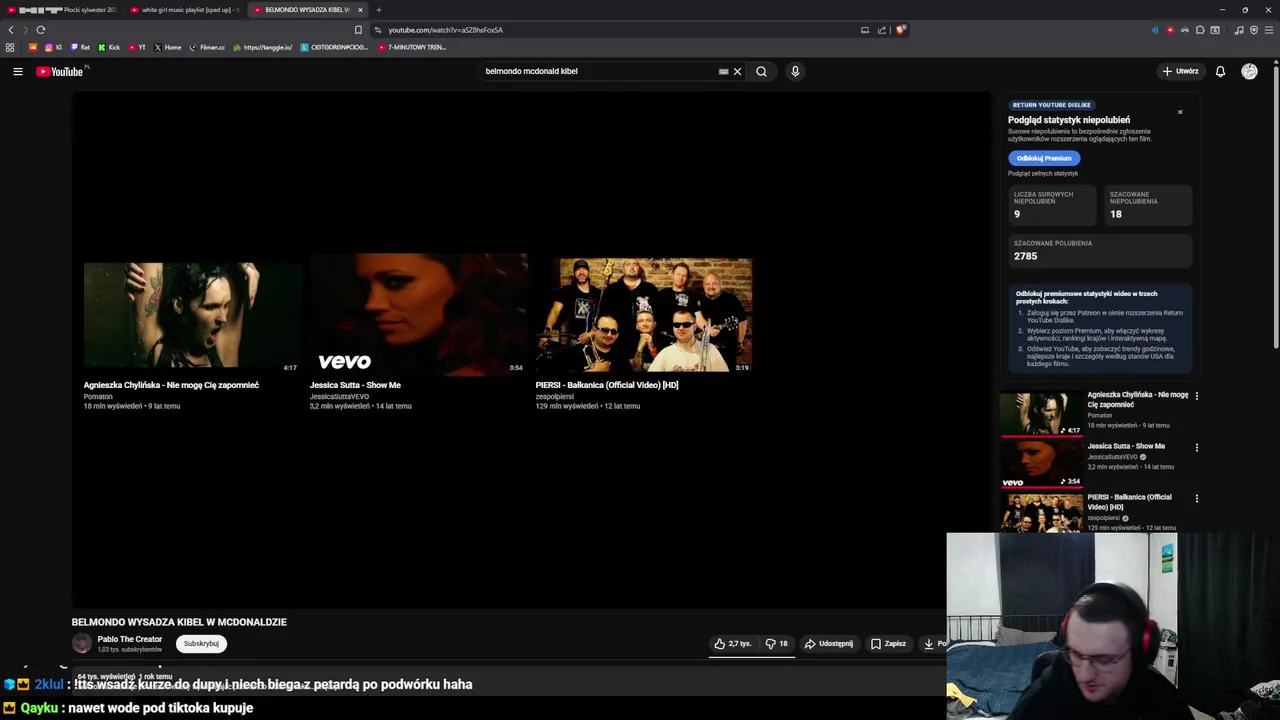Go back with the browser back arrow

click(11, 30)
